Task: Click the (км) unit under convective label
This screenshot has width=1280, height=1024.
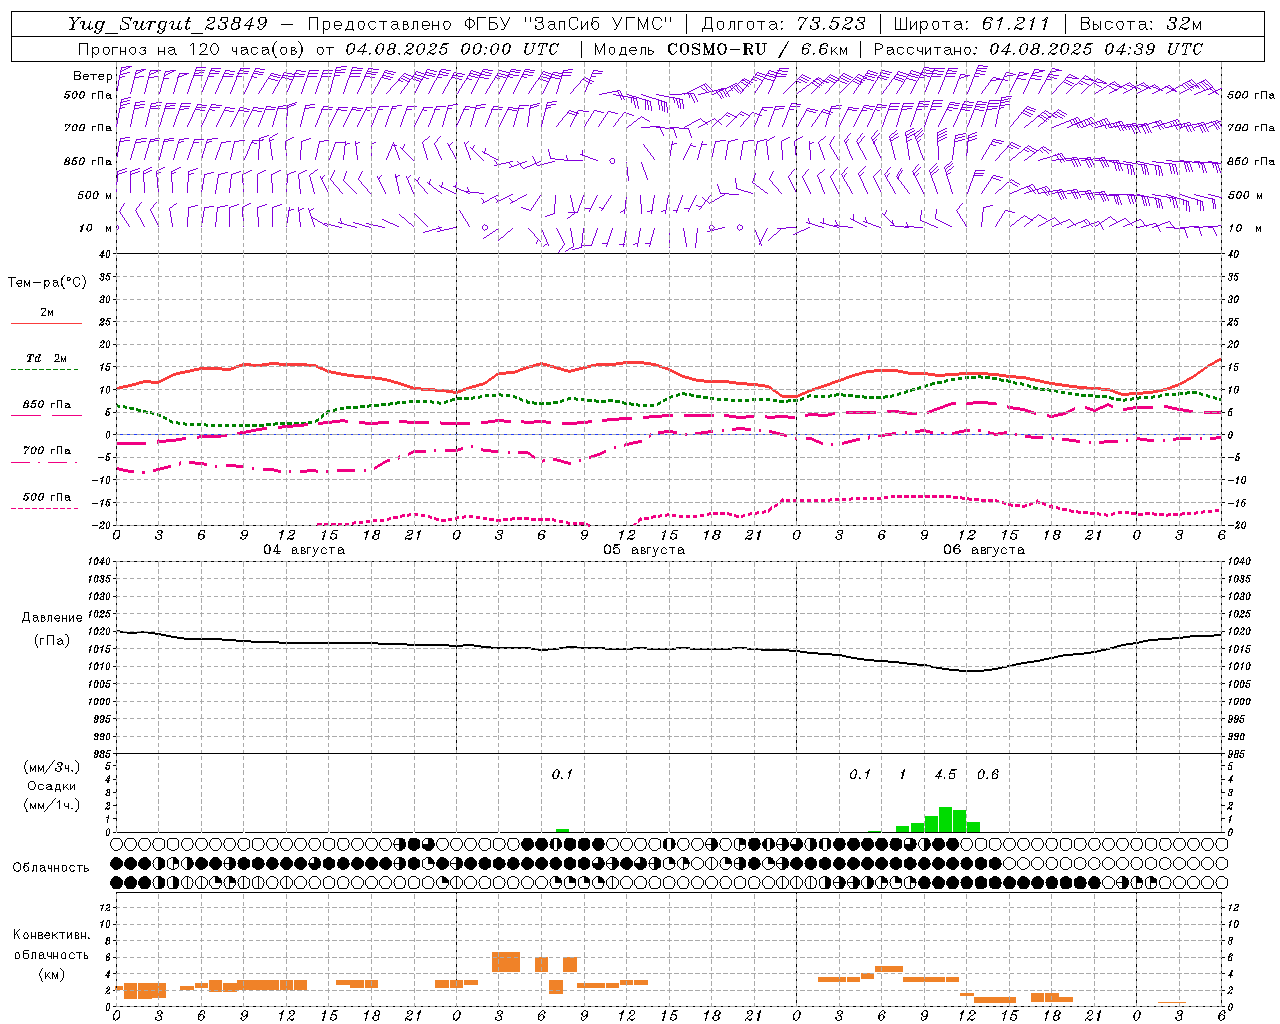Action: pos(51,974)
